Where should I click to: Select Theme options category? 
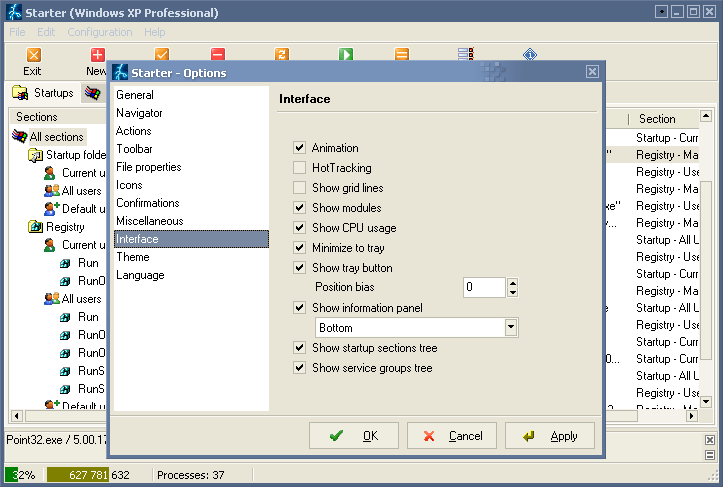(x=191, y=256)
